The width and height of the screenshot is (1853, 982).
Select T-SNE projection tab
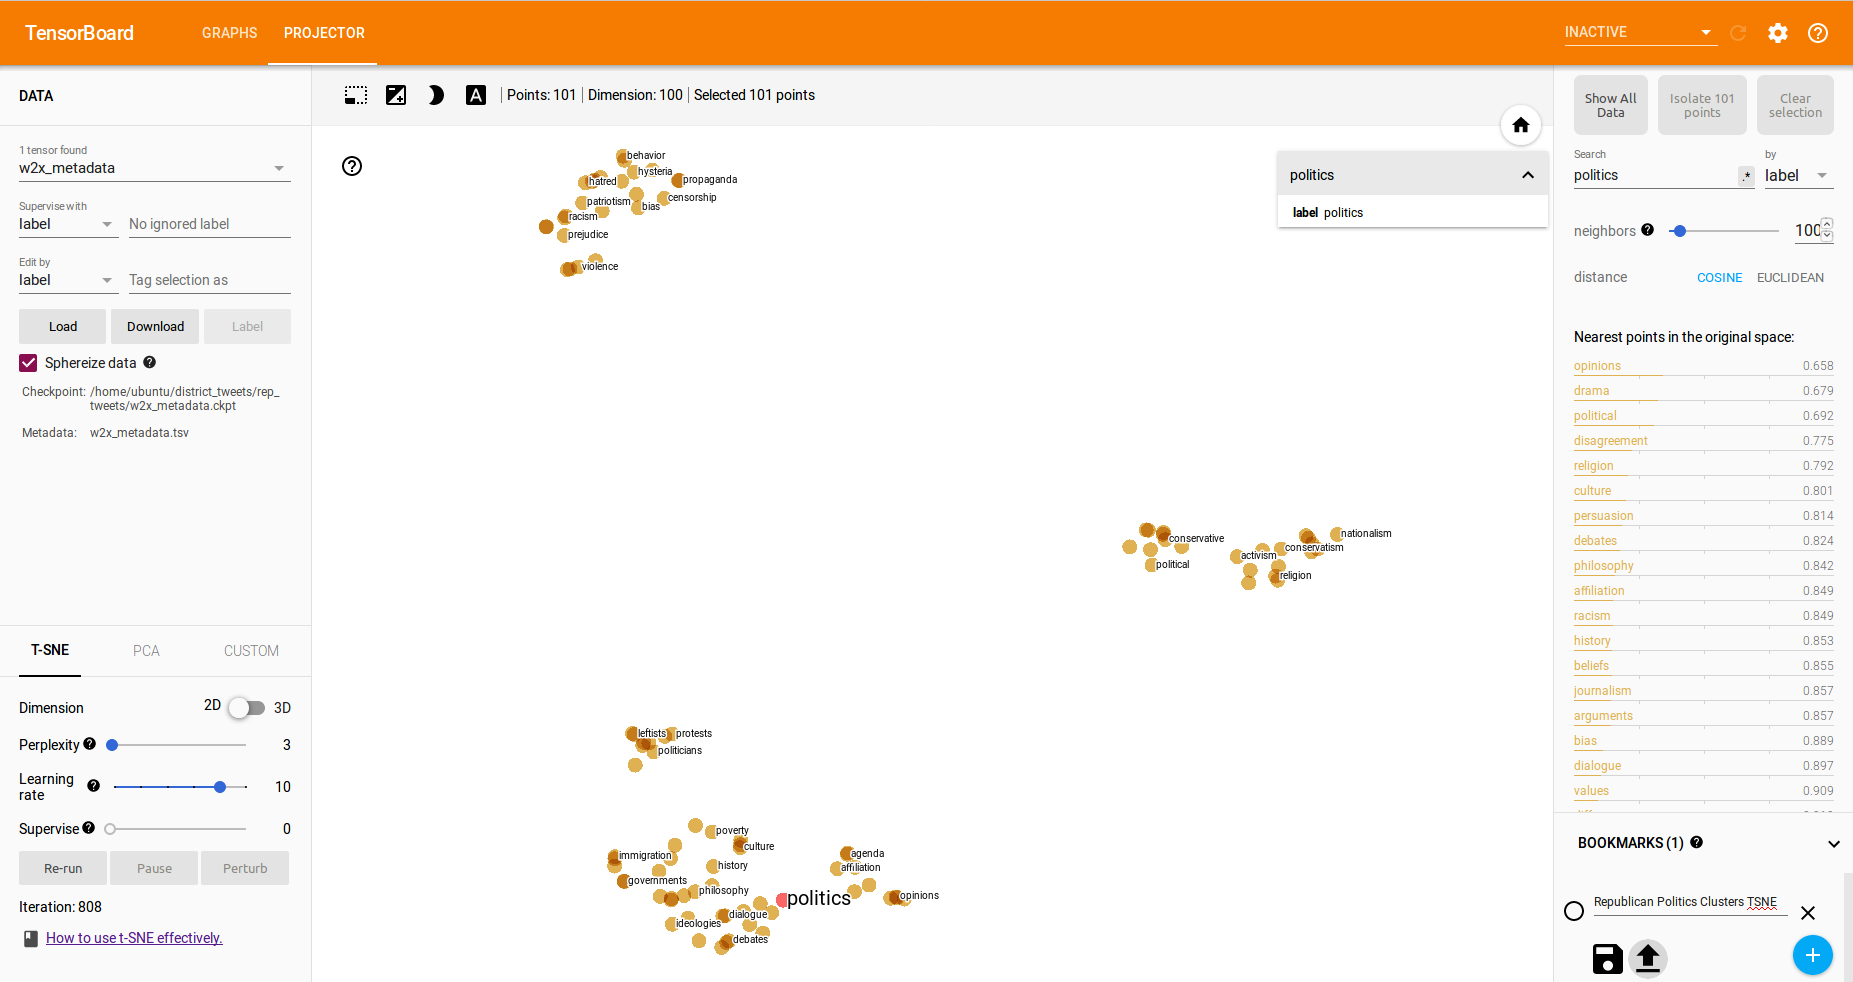pyautogui.click(x=50, y=650)
